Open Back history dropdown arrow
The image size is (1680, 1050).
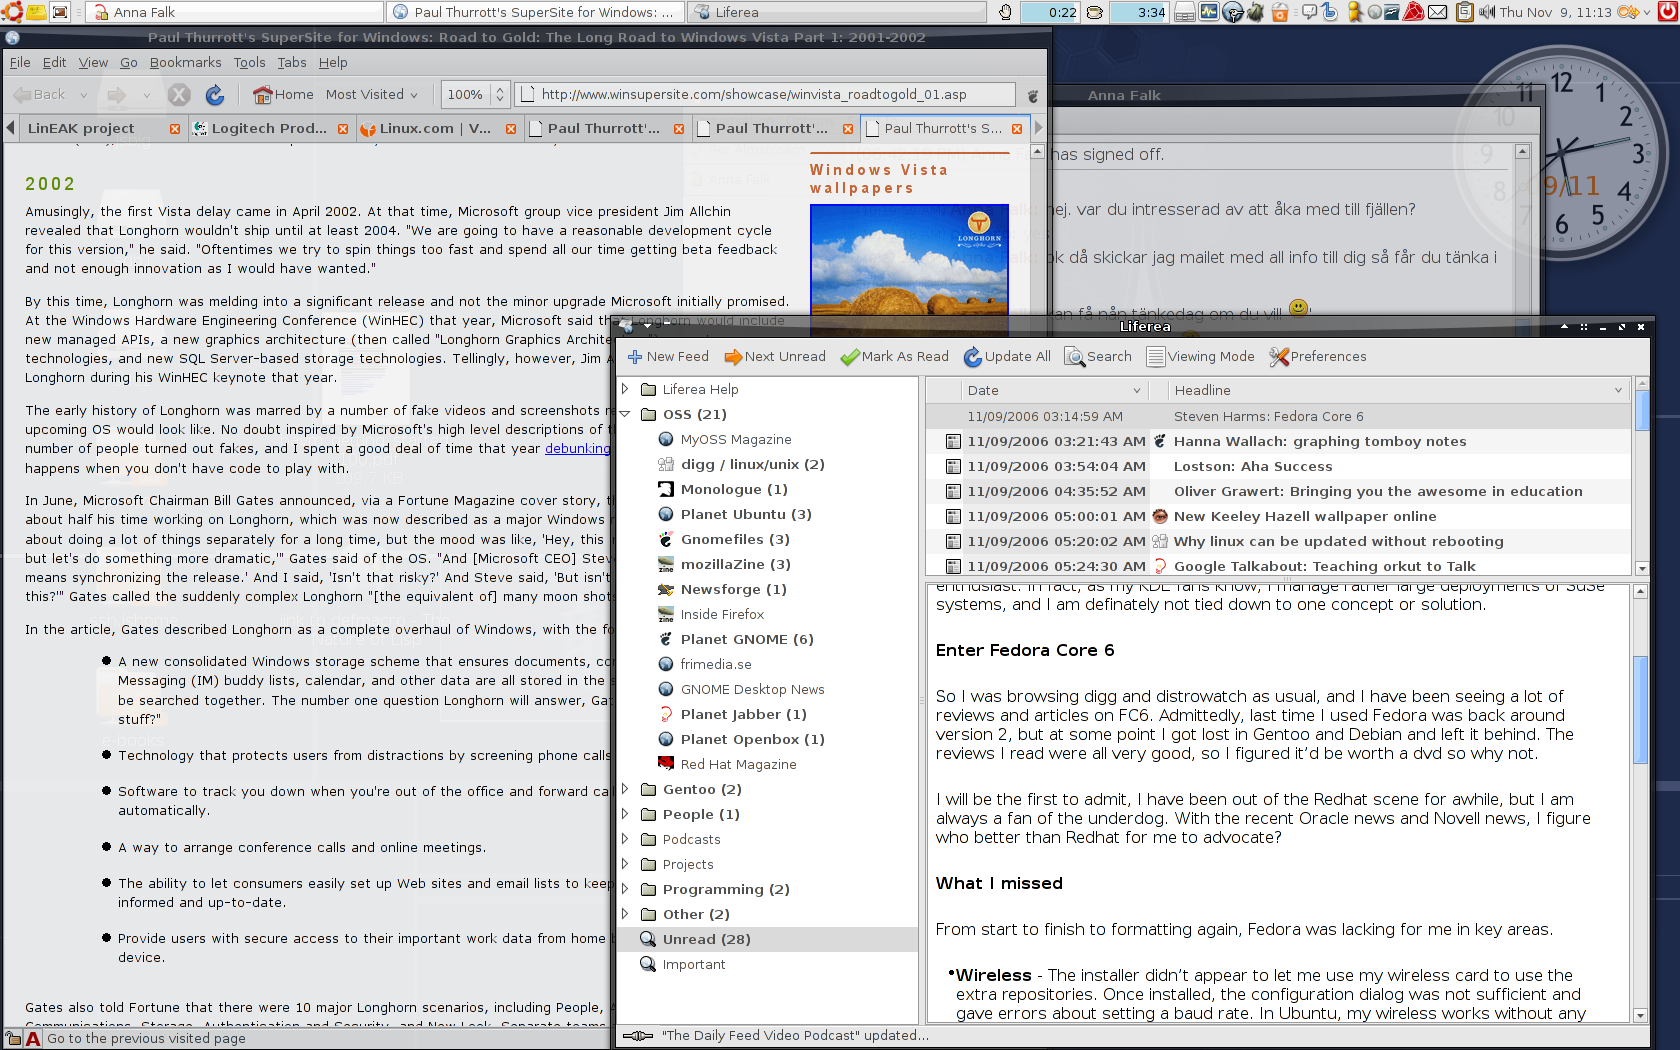point(84,95)
